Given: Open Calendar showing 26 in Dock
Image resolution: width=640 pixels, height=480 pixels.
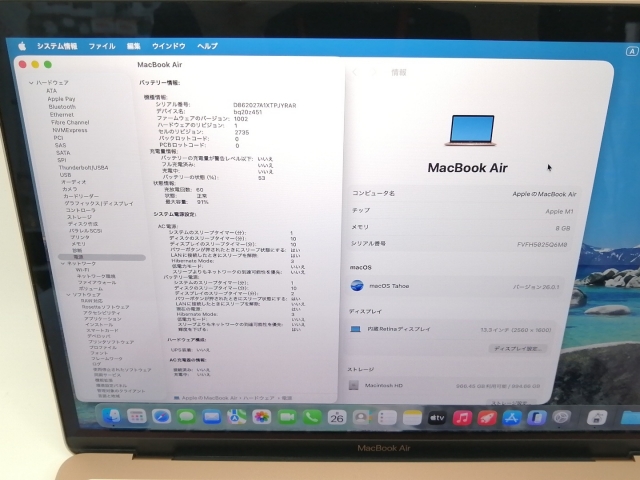Looking at the screenshot, I should pyautogui.click(x=337, y=417).
